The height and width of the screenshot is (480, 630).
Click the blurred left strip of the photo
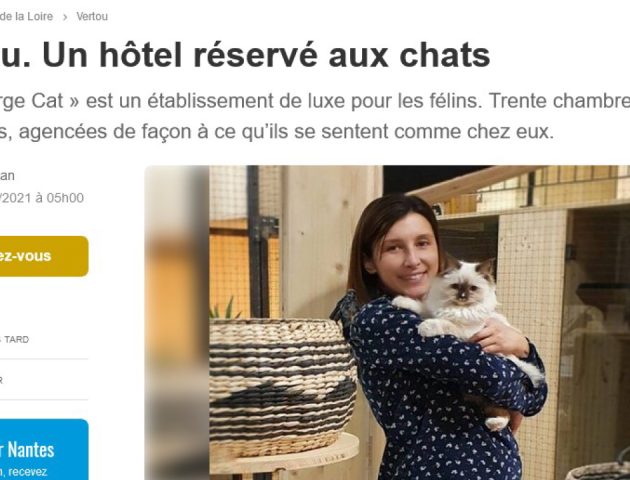coord(177,323)
